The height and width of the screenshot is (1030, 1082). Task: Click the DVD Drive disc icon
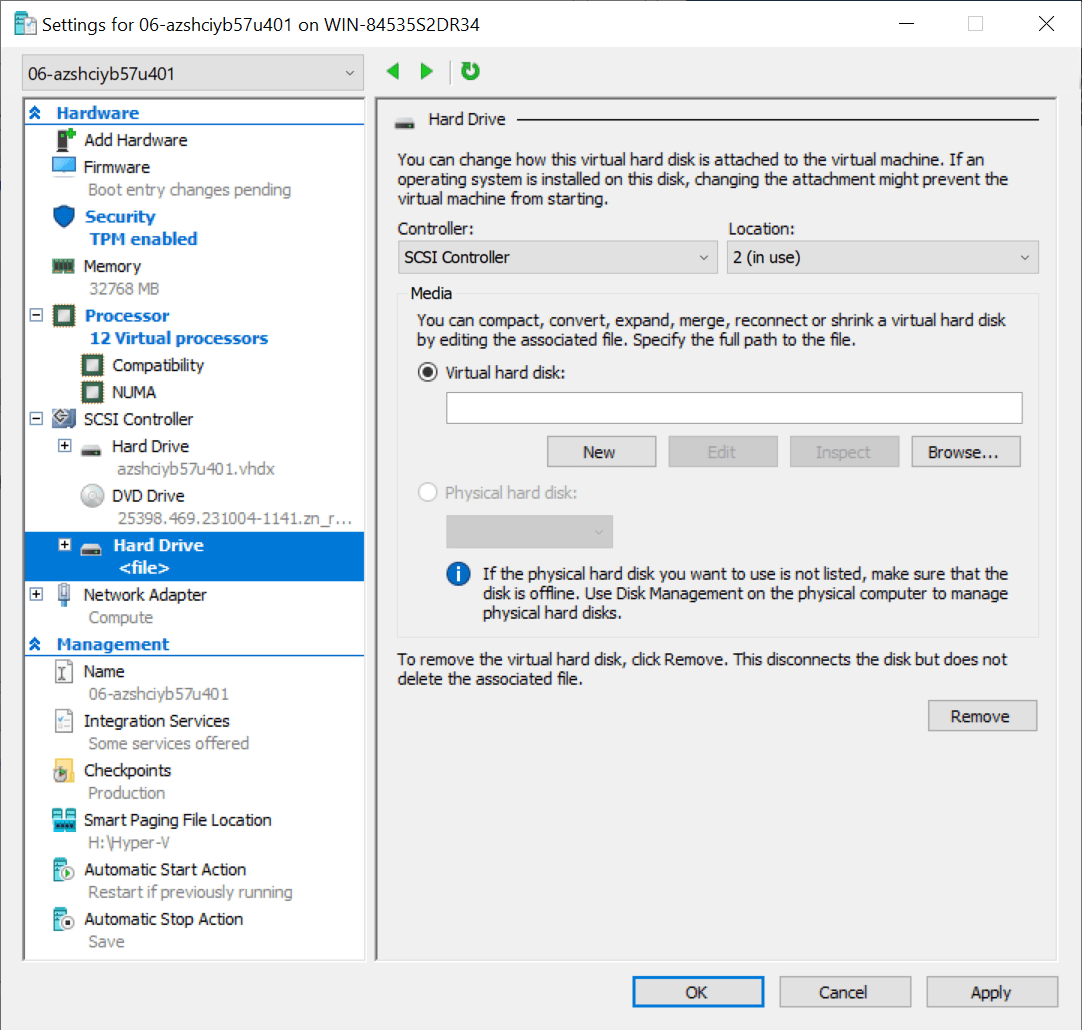point(92,496)
